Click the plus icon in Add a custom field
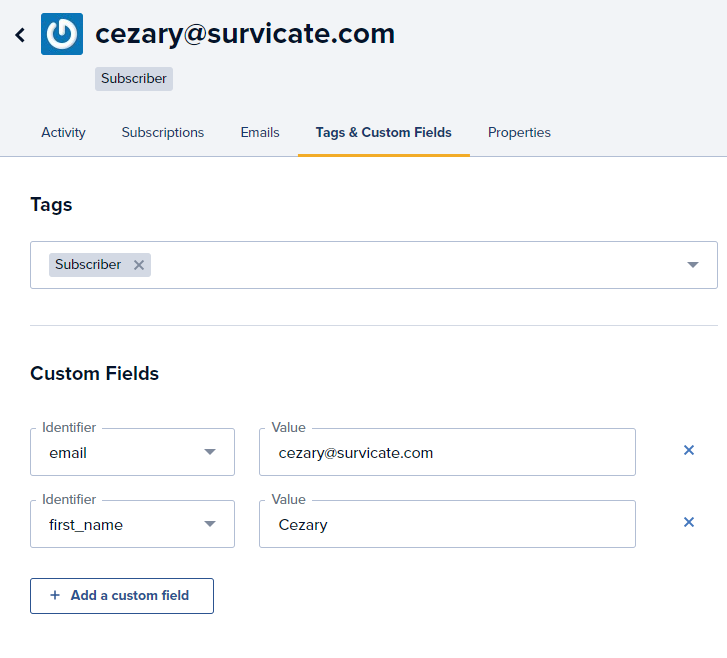 (x=55, y=595)
